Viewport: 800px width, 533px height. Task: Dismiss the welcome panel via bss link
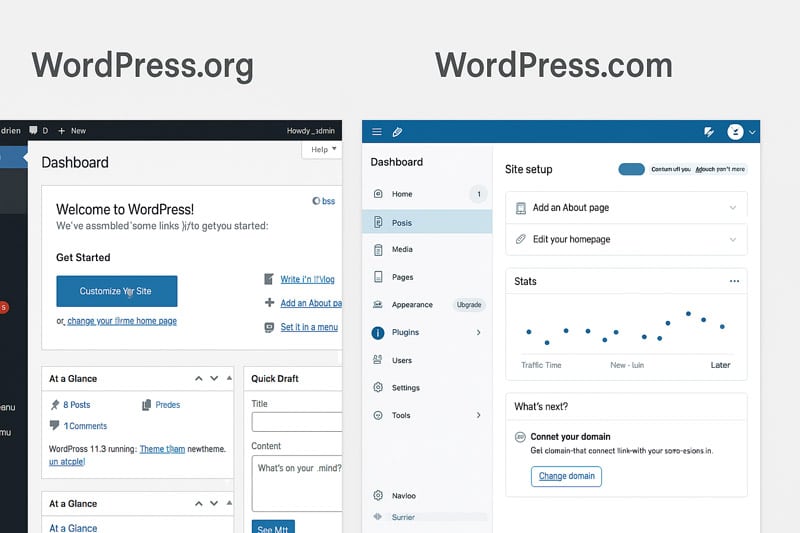click(x=323, y=201)
